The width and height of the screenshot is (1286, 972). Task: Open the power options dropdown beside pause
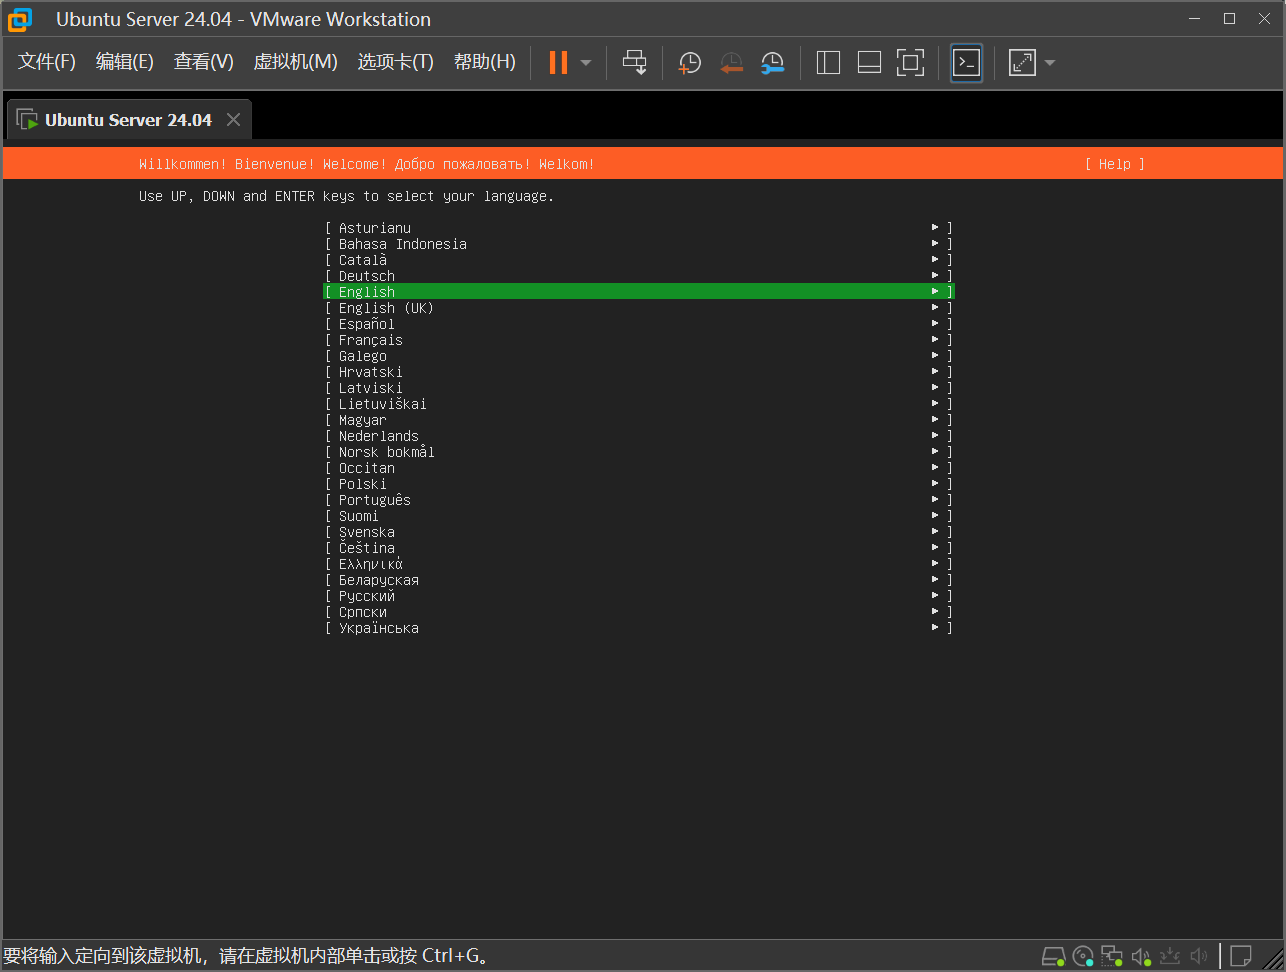[x=586, y=63]
